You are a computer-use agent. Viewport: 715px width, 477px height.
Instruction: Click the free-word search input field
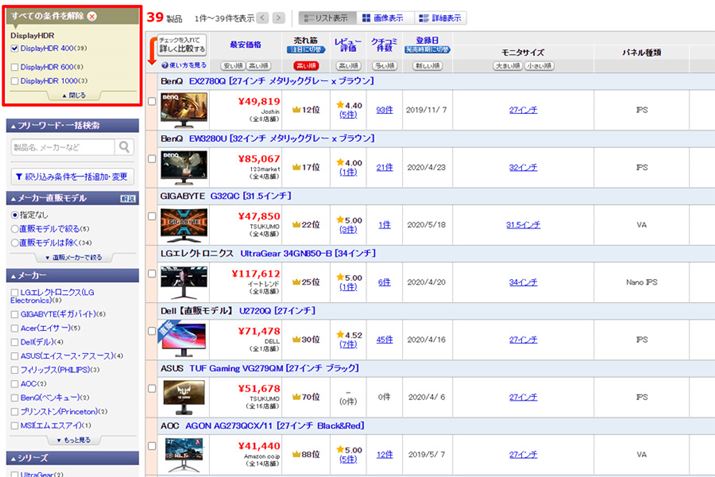point(61,148)
